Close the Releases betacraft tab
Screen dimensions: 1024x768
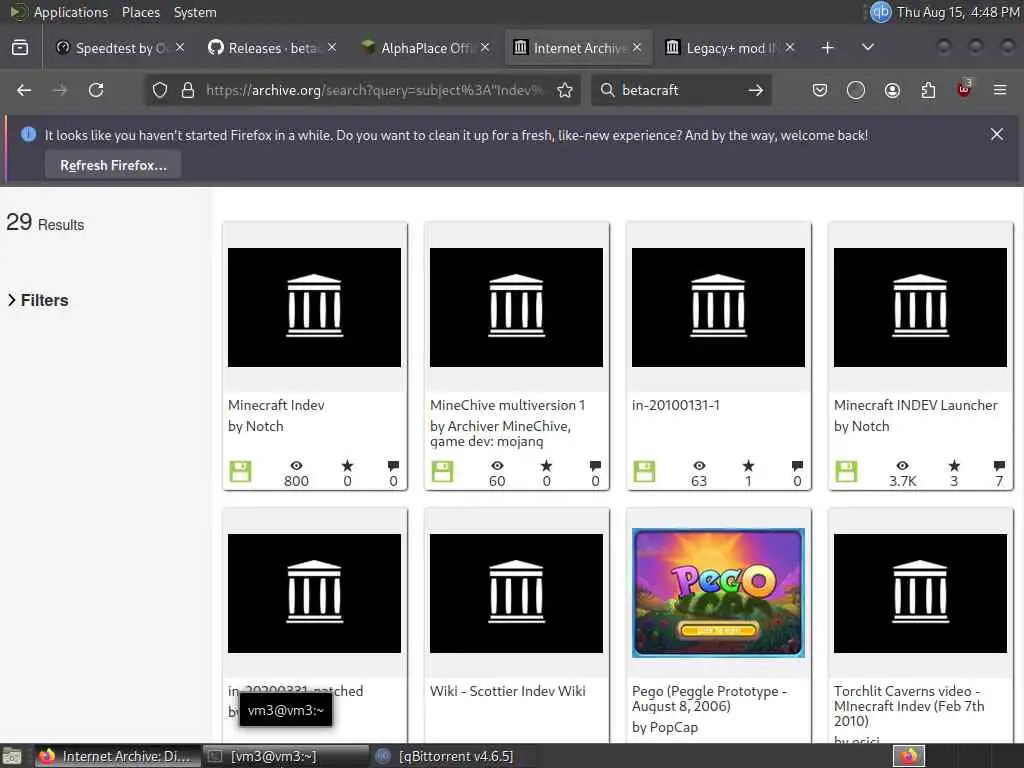click(332, 48)
